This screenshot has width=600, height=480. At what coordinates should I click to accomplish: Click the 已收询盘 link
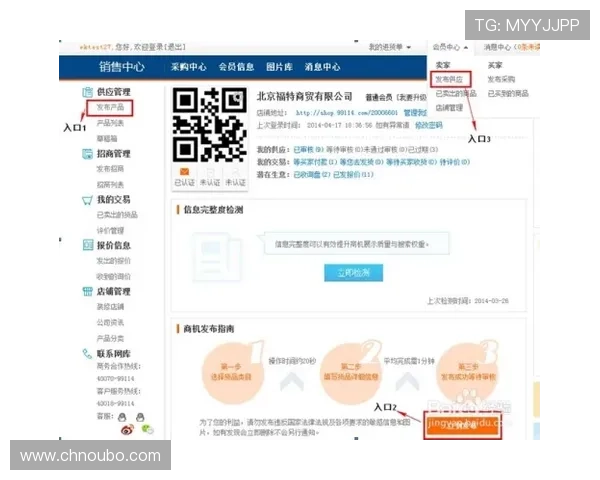312,175
